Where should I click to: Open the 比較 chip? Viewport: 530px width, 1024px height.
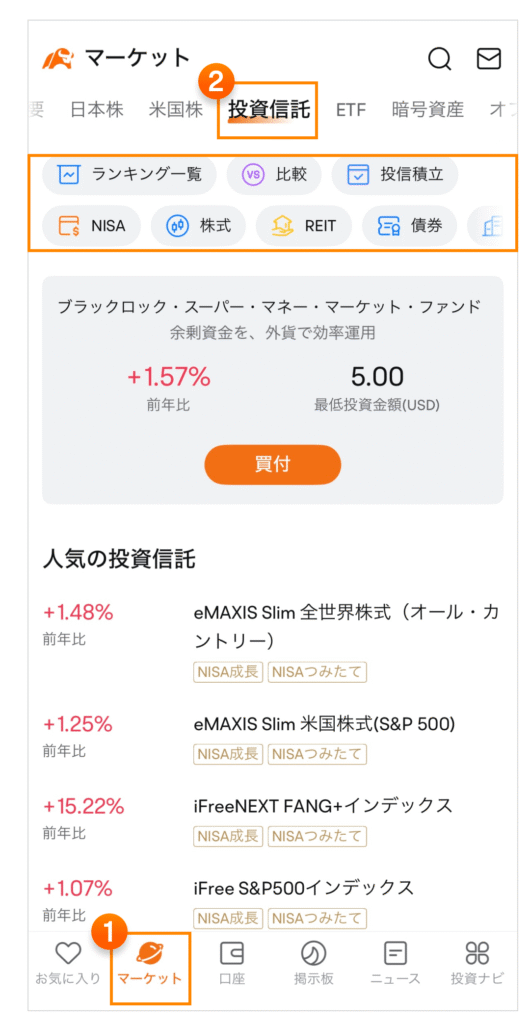[273, 174]
